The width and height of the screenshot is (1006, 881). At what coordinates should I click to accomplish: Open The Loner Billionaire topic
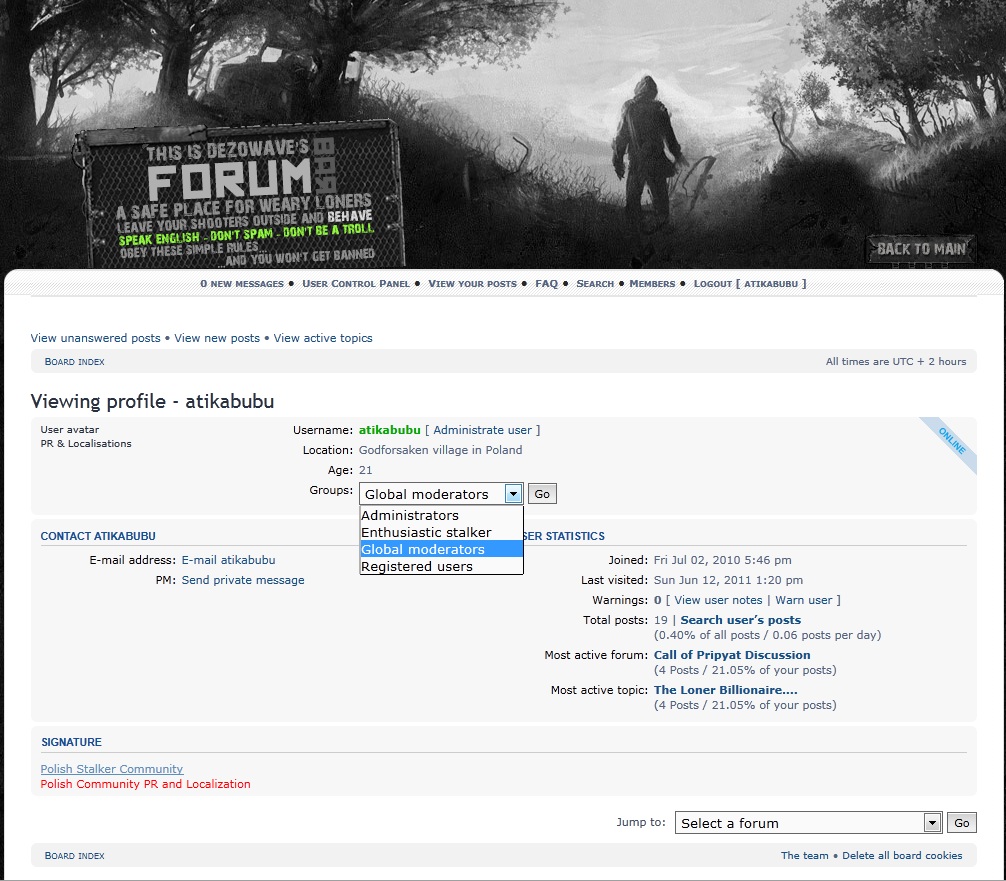pos(726,690)
